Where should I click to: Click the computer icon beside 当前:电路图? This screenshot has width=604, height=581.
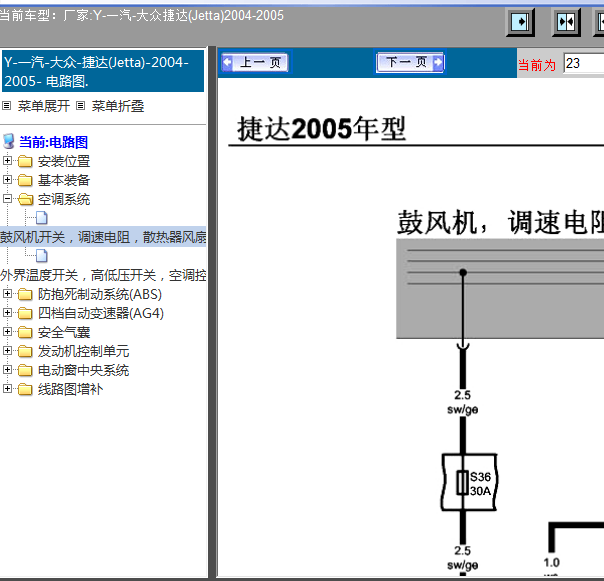click(8, 141)
